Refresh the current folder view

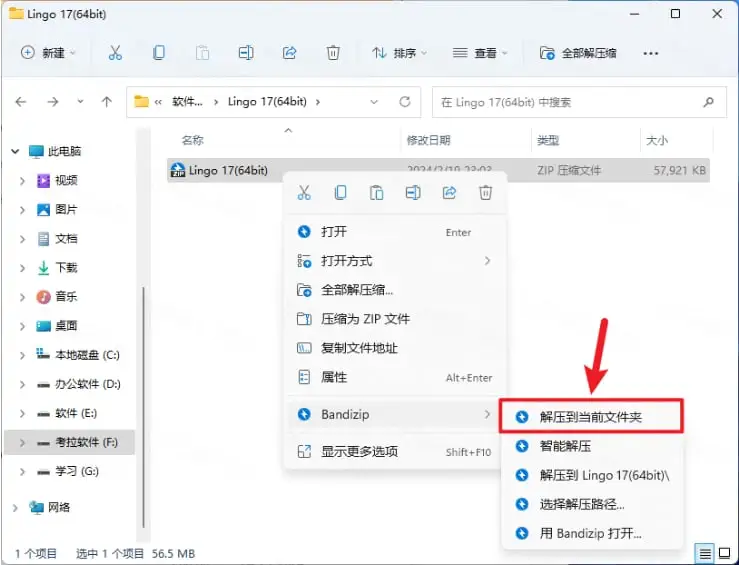click(404, 102)
